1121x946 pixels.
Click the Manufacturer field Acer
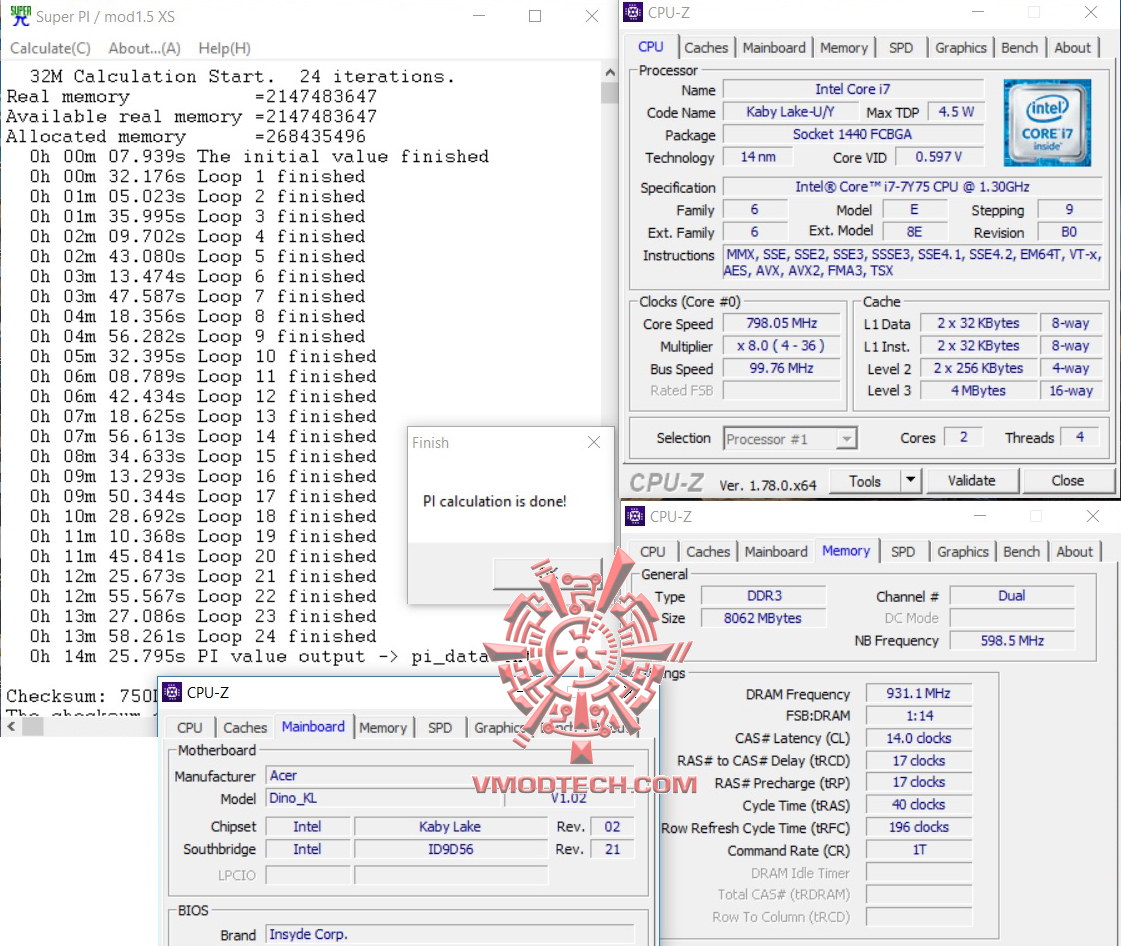pos(450,776)
